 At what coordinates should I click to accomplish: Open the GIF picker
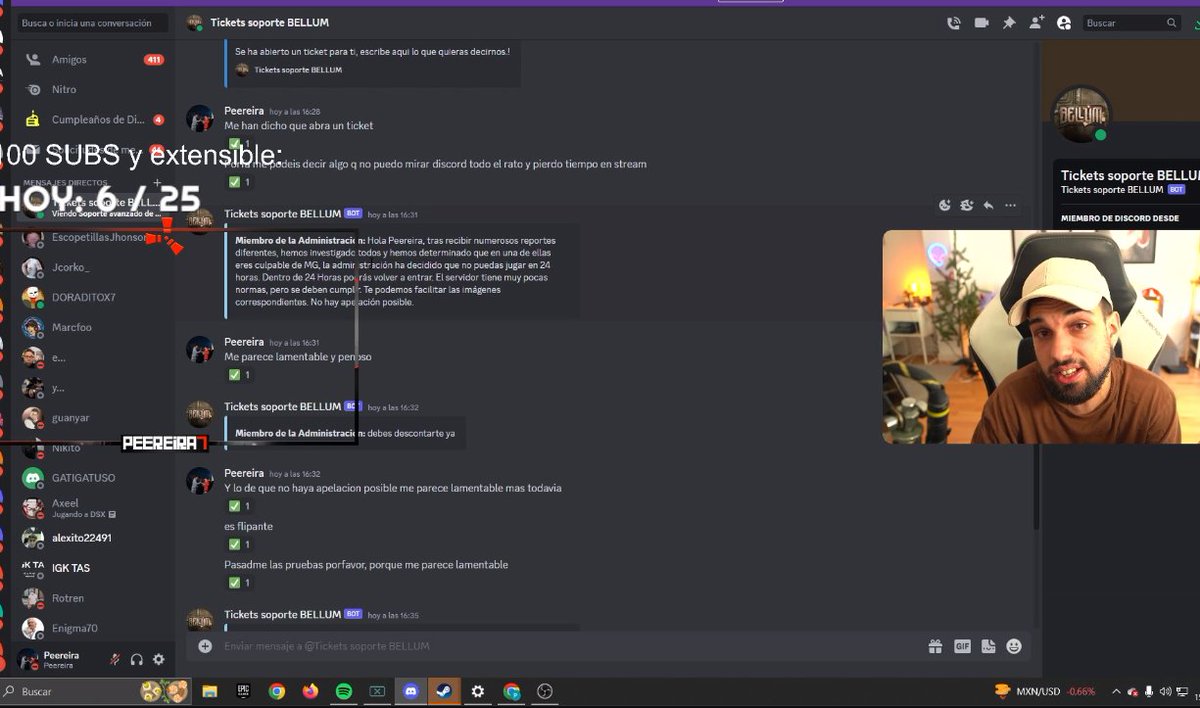click(962, 646)
